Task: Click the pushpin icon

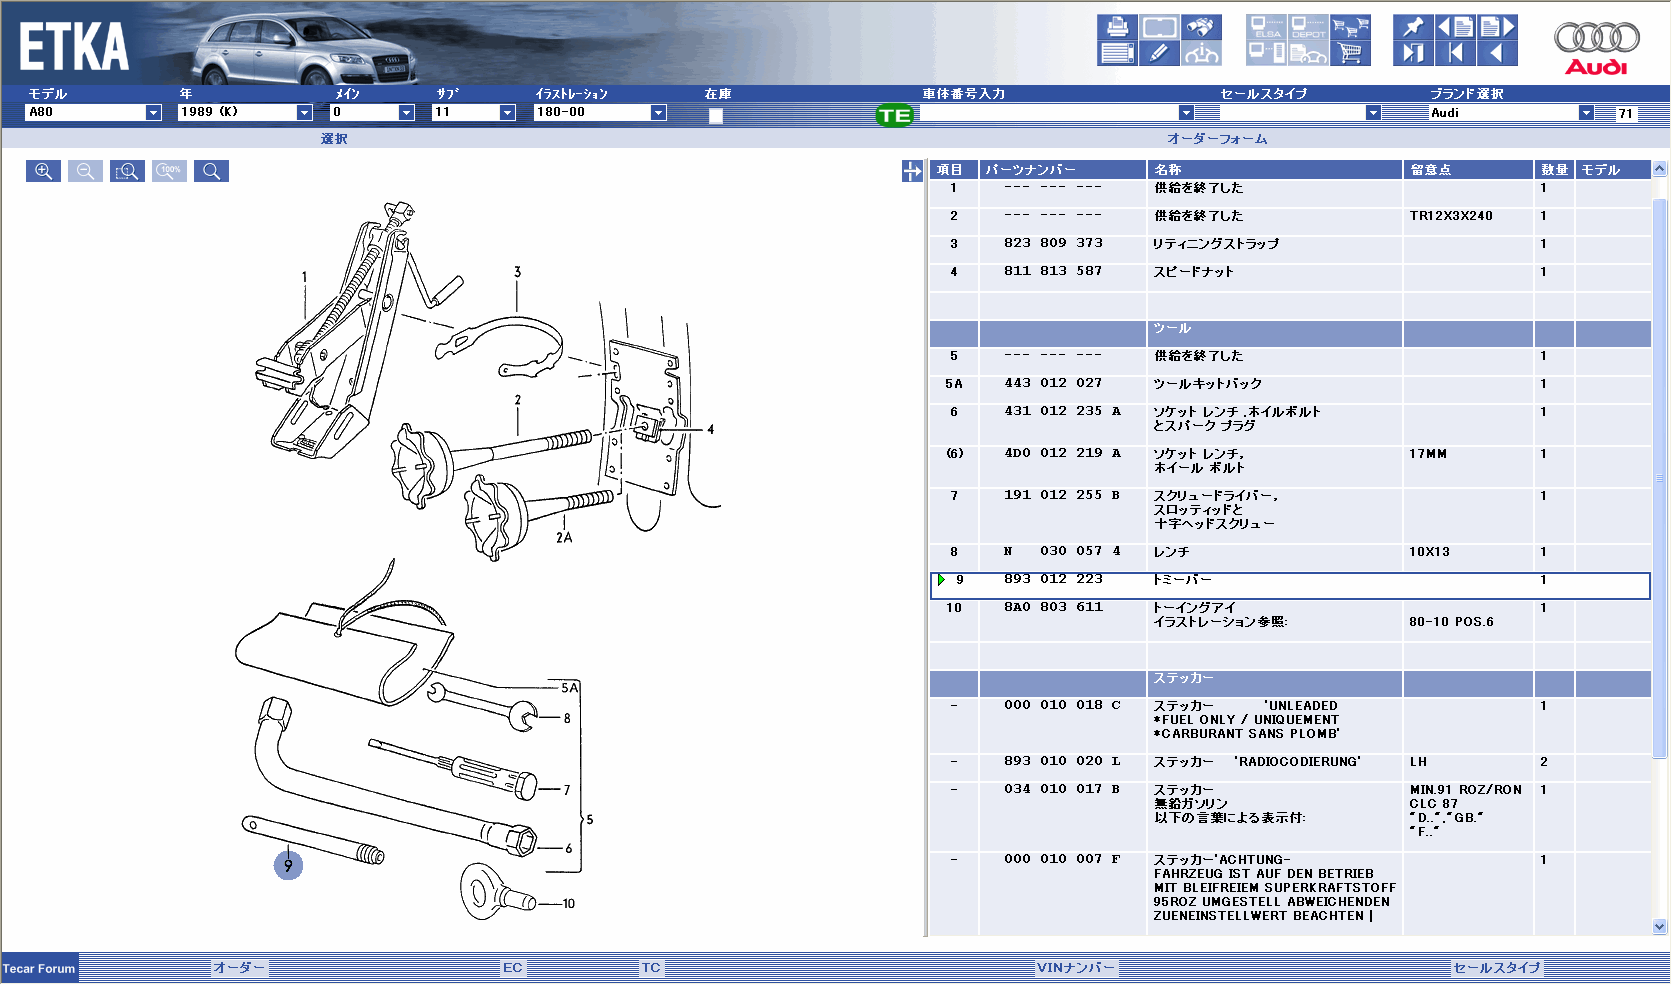Action: 1413,27
